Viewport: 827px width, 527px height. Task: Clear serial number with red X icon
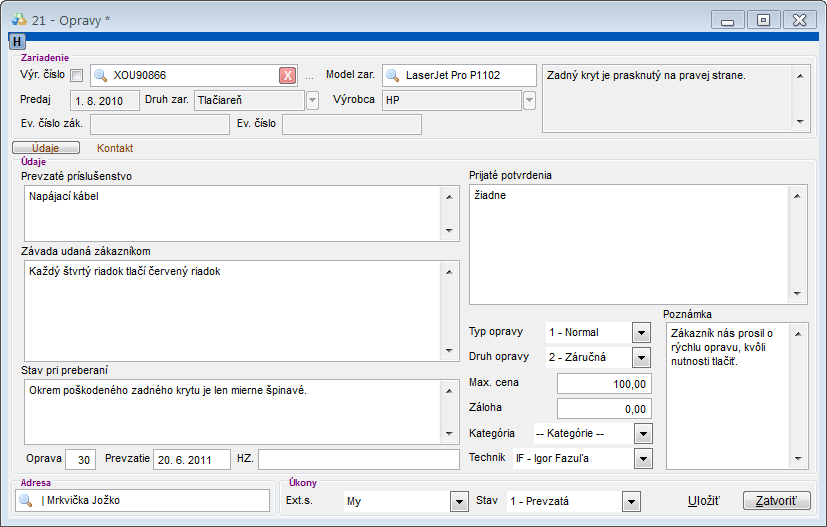287,75
